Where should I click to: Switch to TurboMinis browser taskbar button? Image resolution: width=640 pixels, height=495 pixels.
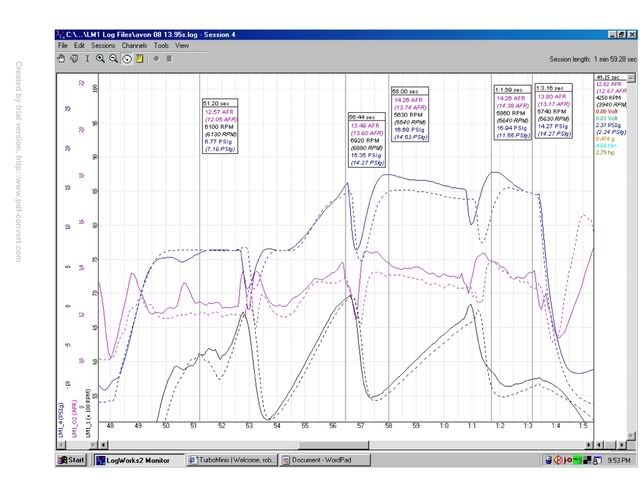click(233, 461)
